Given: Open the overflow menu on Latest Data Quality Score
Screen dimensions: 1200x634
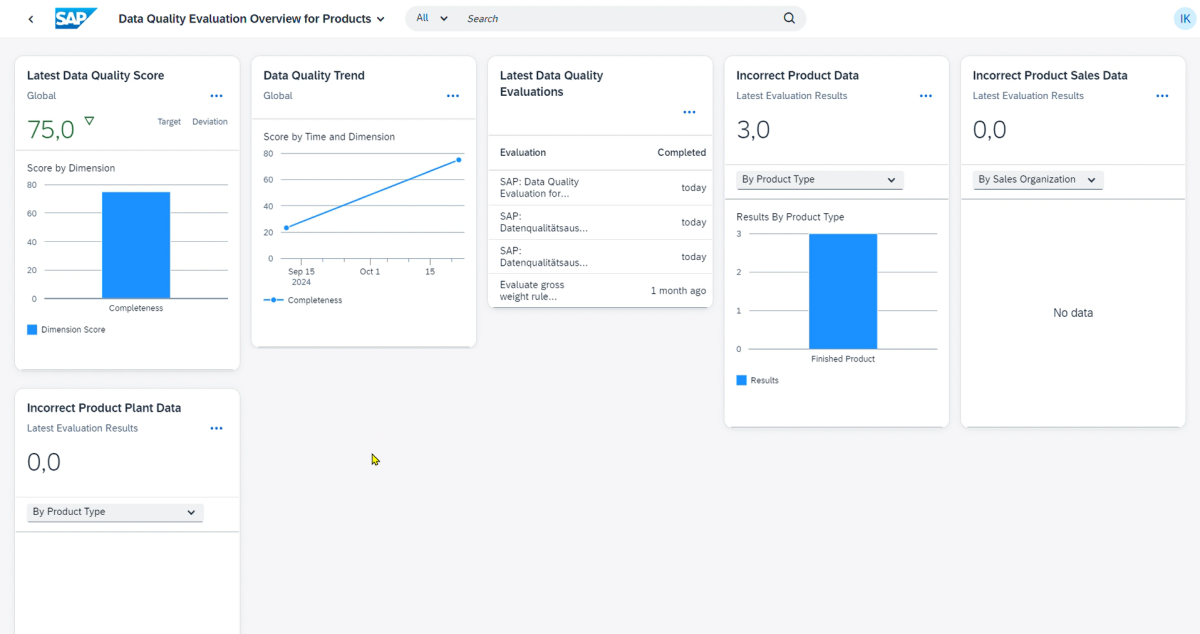Looking at the screenshot, I should click(216, 96).
